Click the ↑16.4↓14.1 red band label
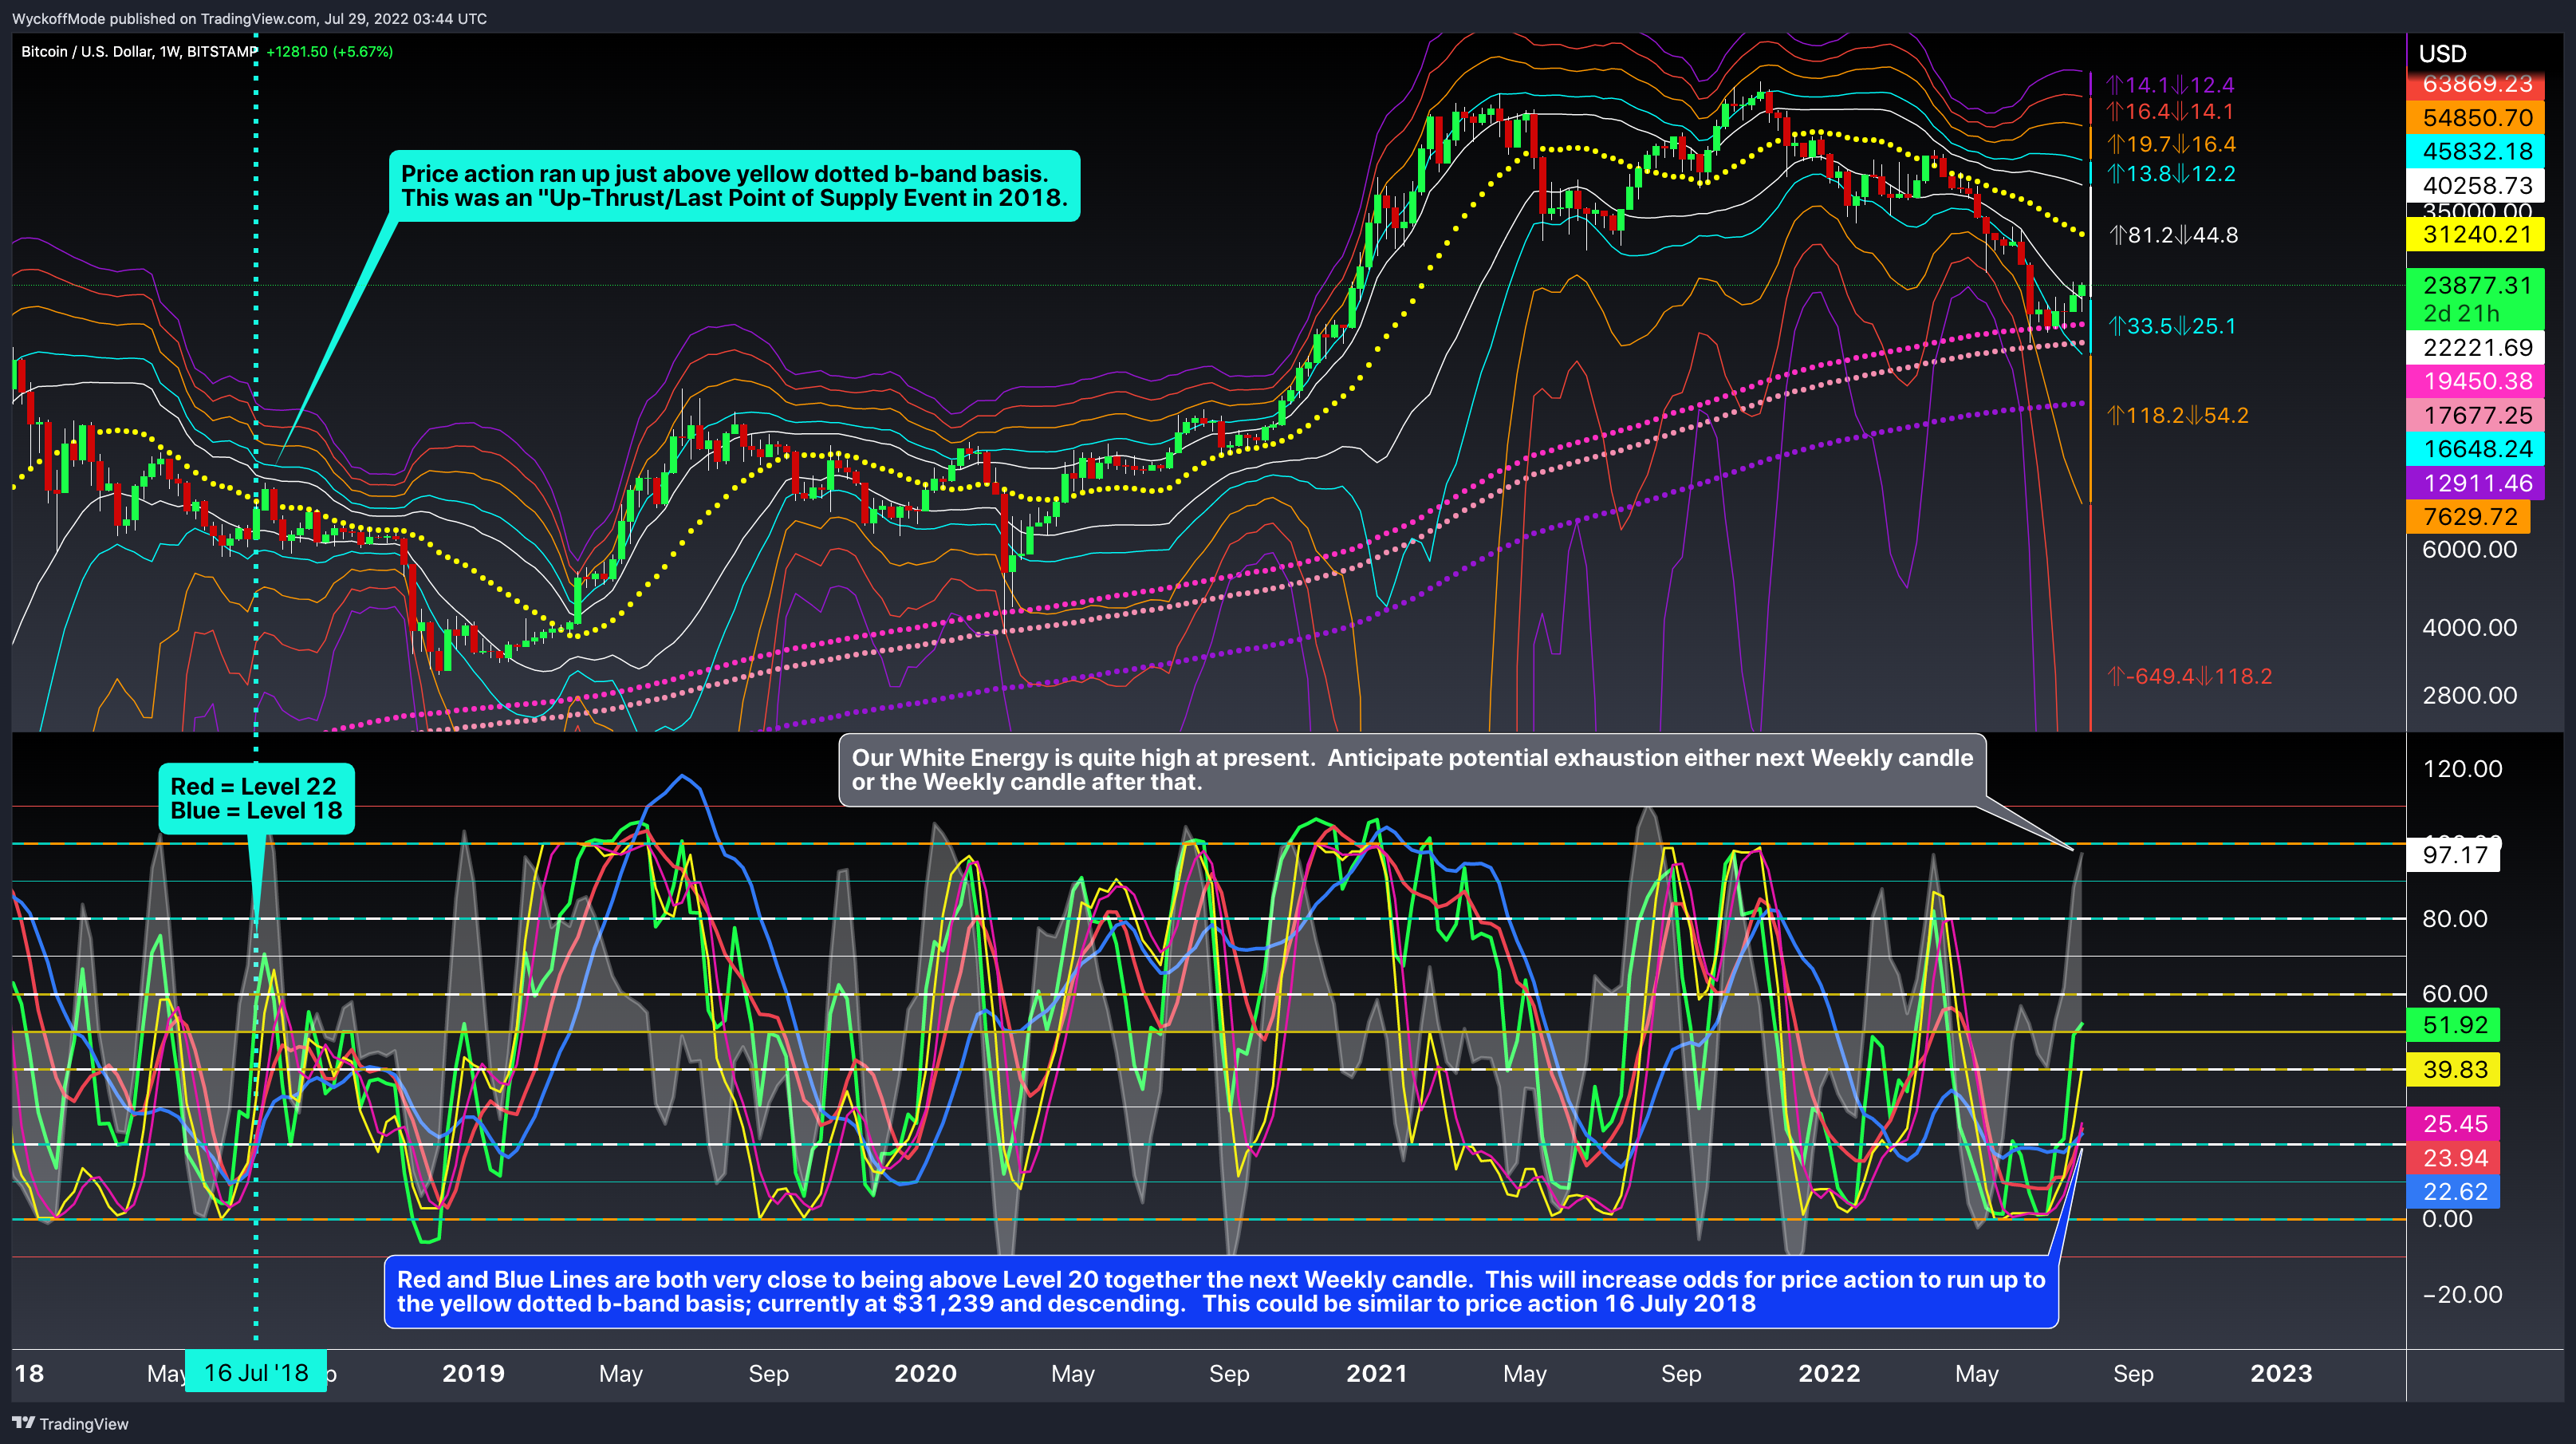 click(2170, 112)
